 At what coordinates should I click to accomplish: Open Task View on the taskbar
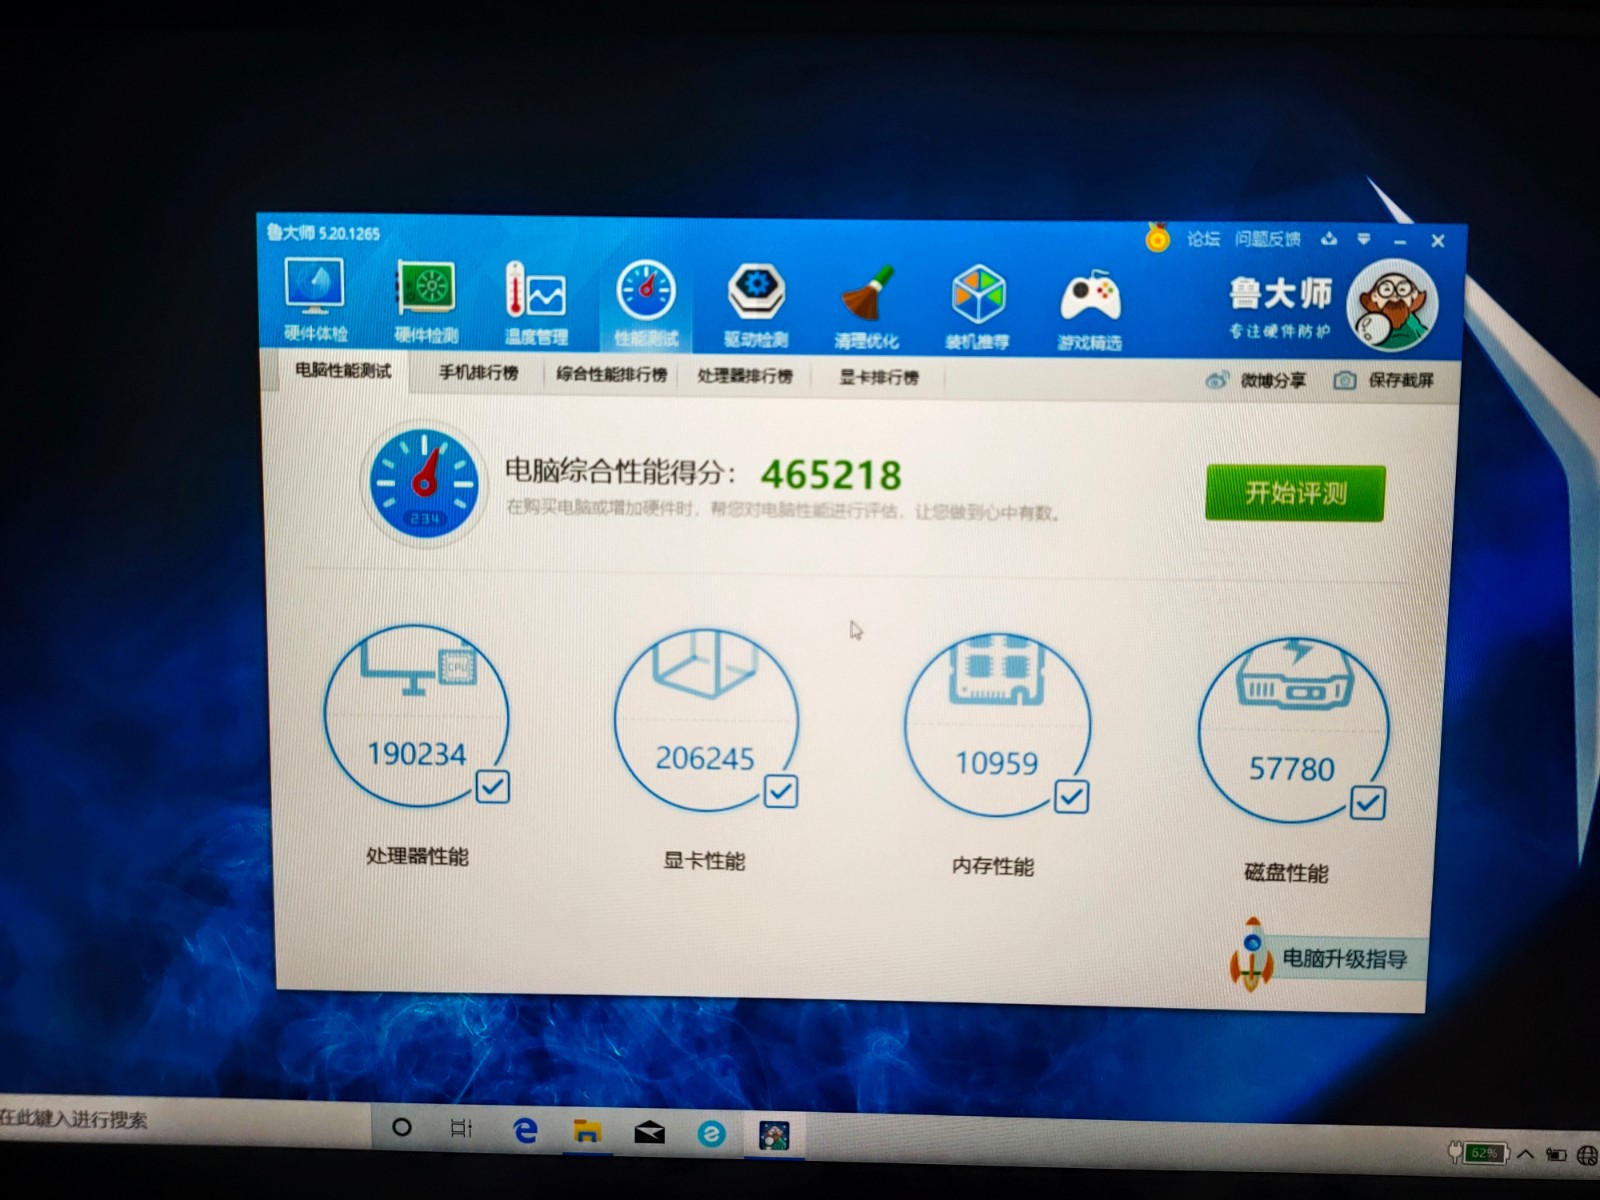[x=461, y=1128]
